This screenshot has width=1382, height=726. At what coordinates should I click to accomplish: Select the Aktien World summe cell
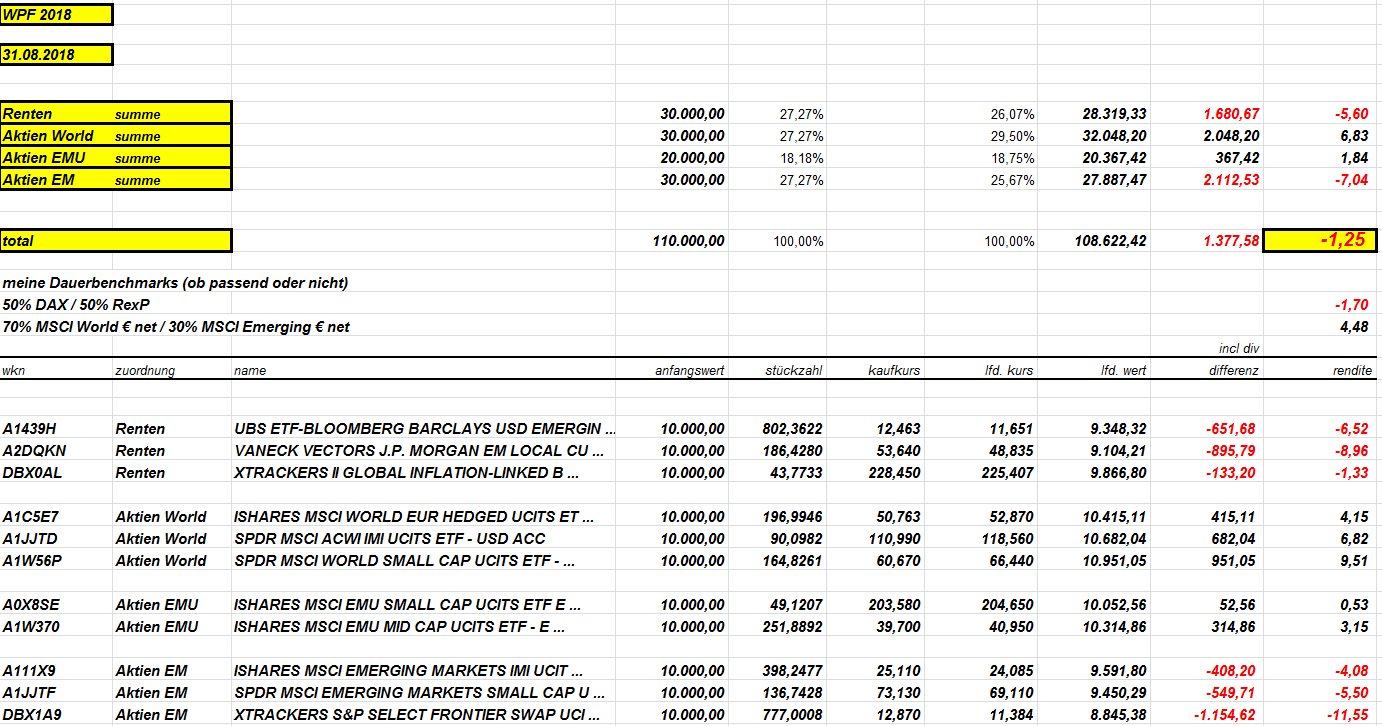point(116,135)
